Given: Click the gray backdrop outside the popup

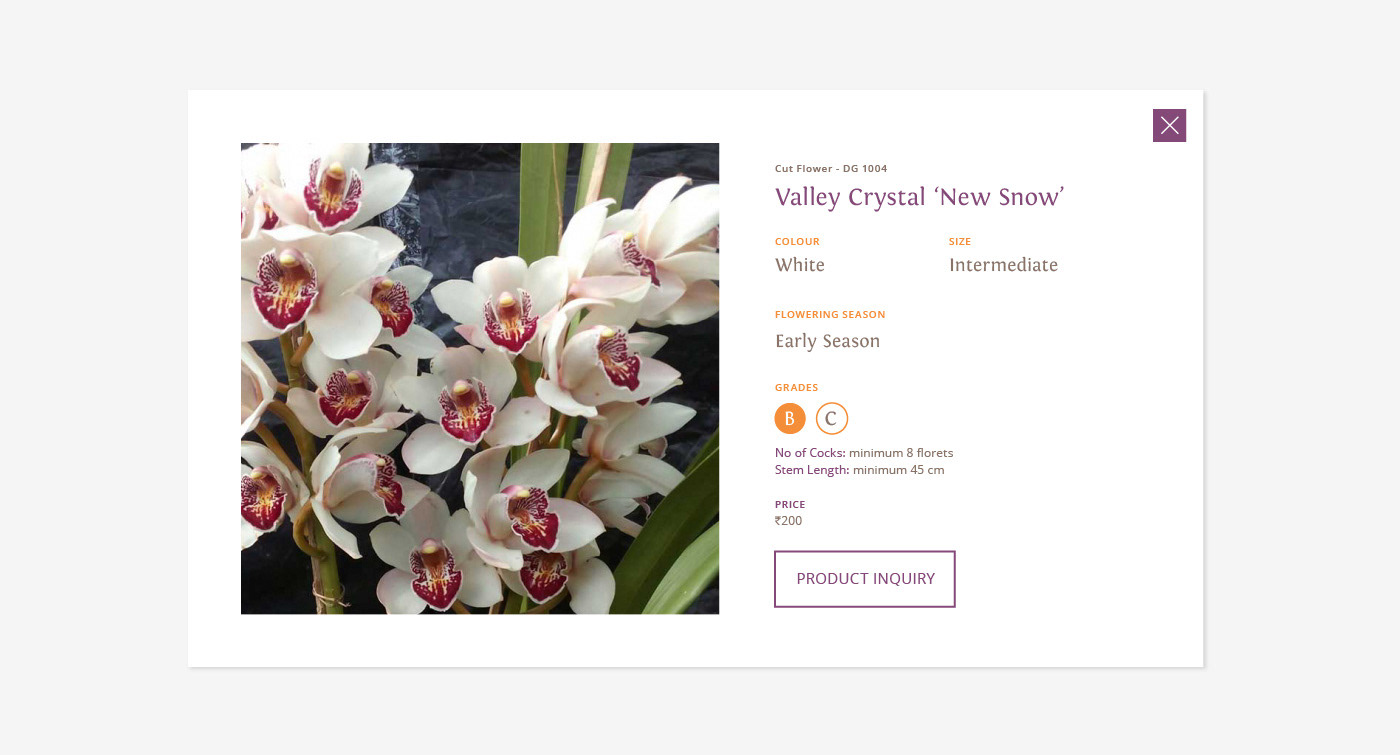Looking at the screenshot, I should 90,400.
